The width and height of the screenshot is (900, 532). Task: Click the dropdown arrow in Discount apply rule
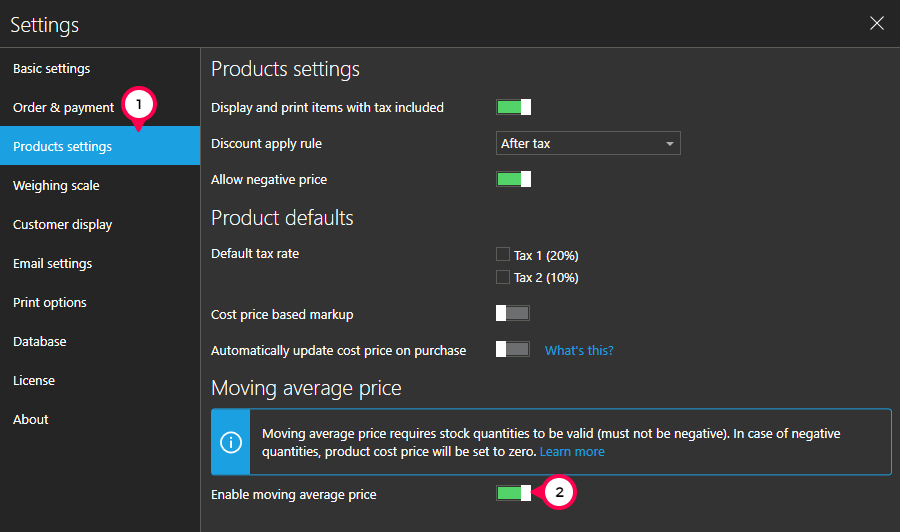(669, 143)
